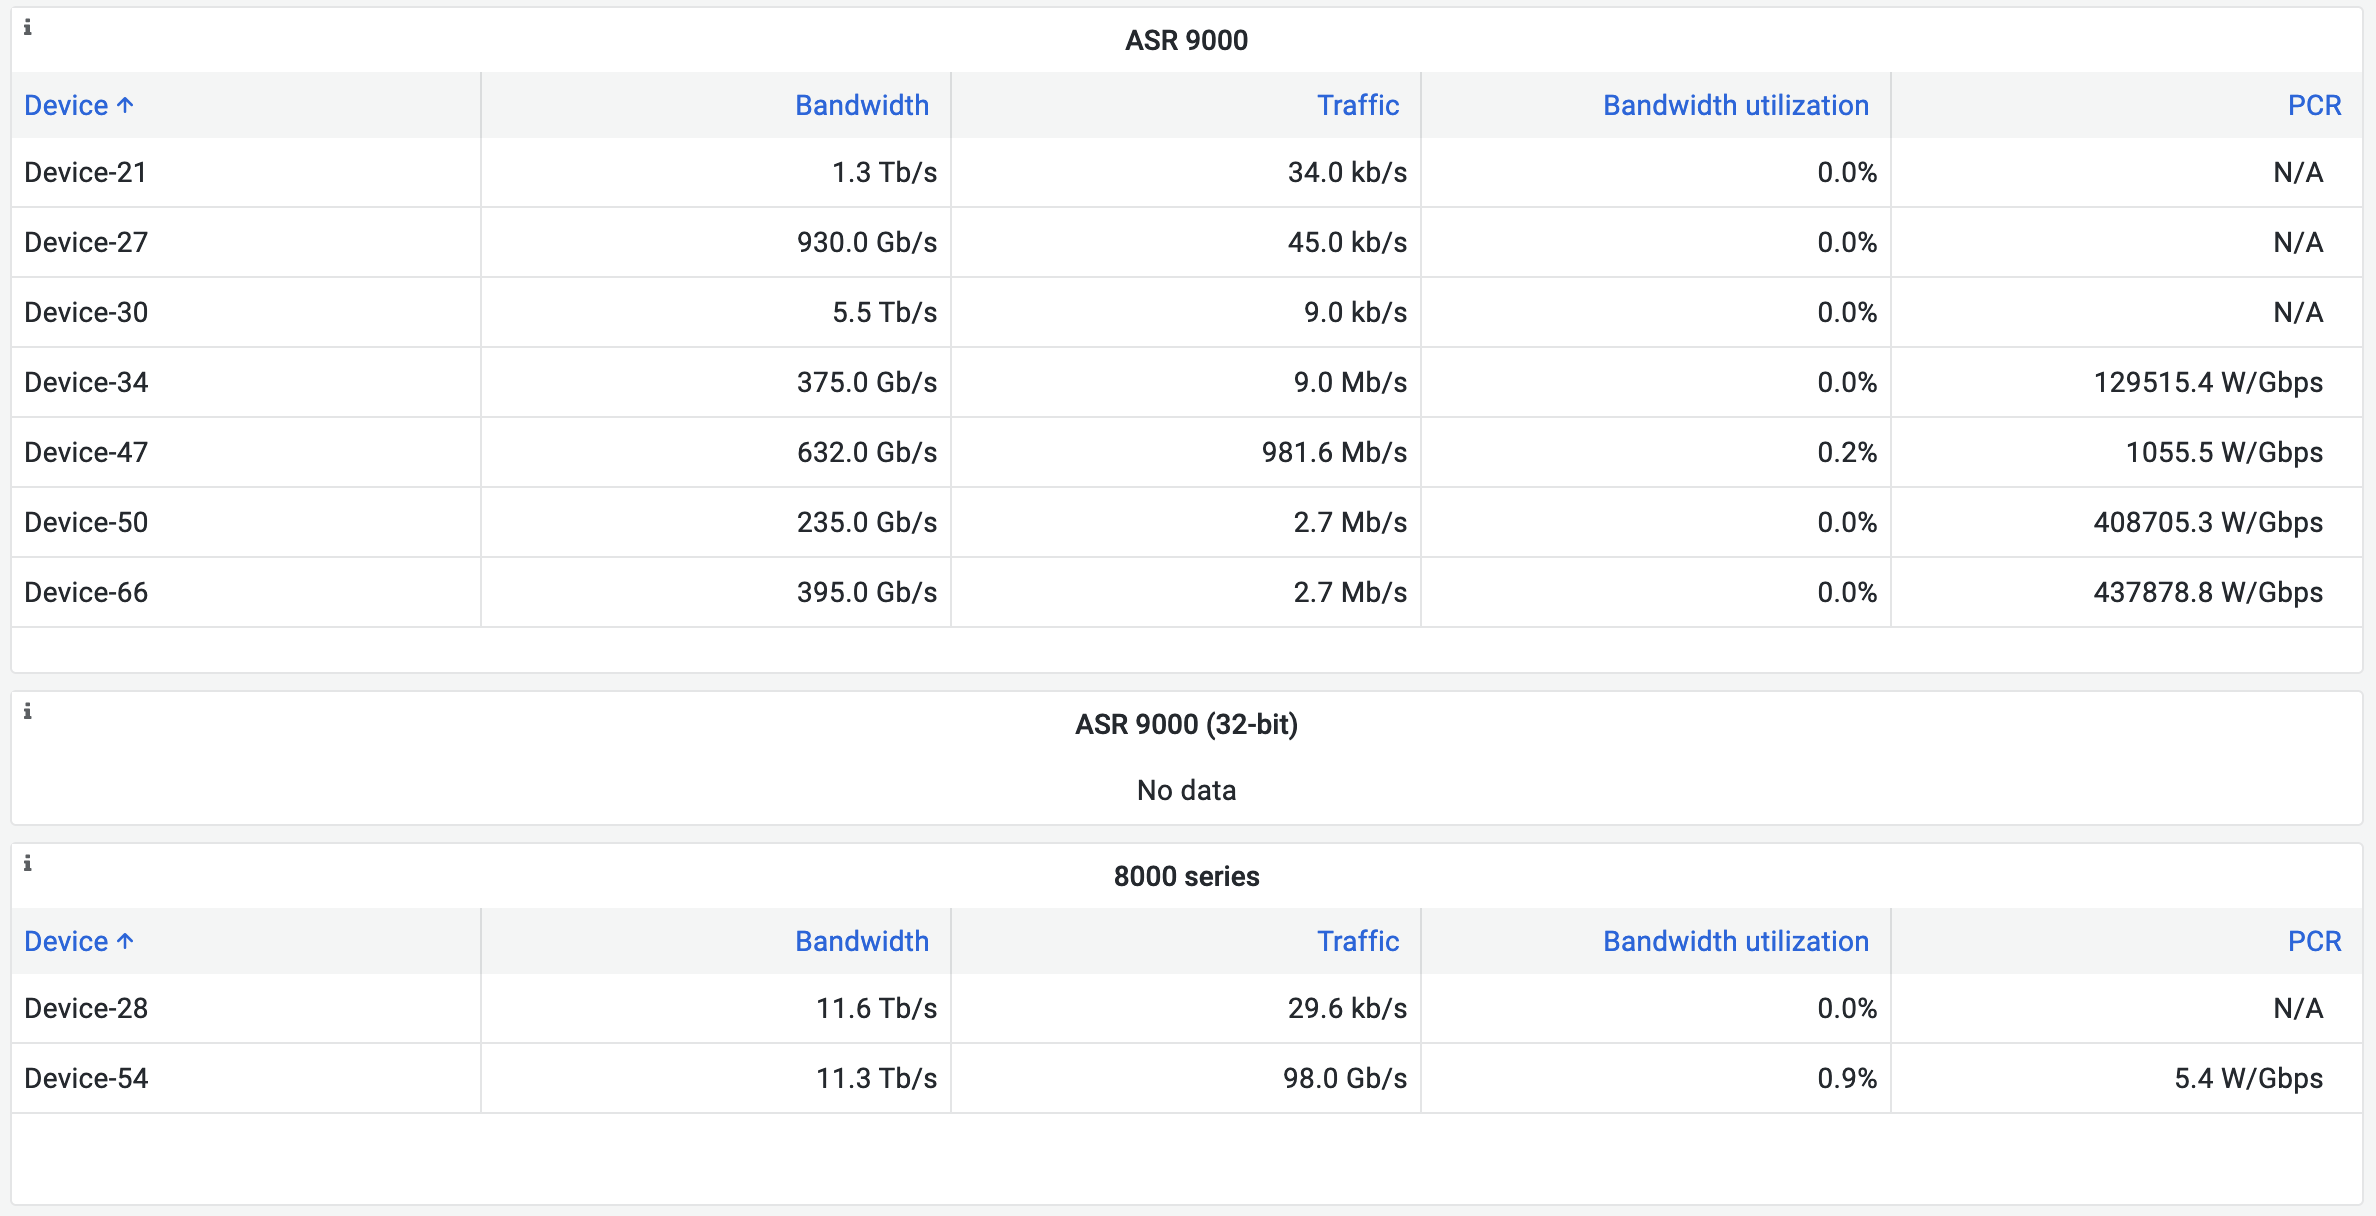Click the 8000 series panel info icon

[x=28, y=864]
